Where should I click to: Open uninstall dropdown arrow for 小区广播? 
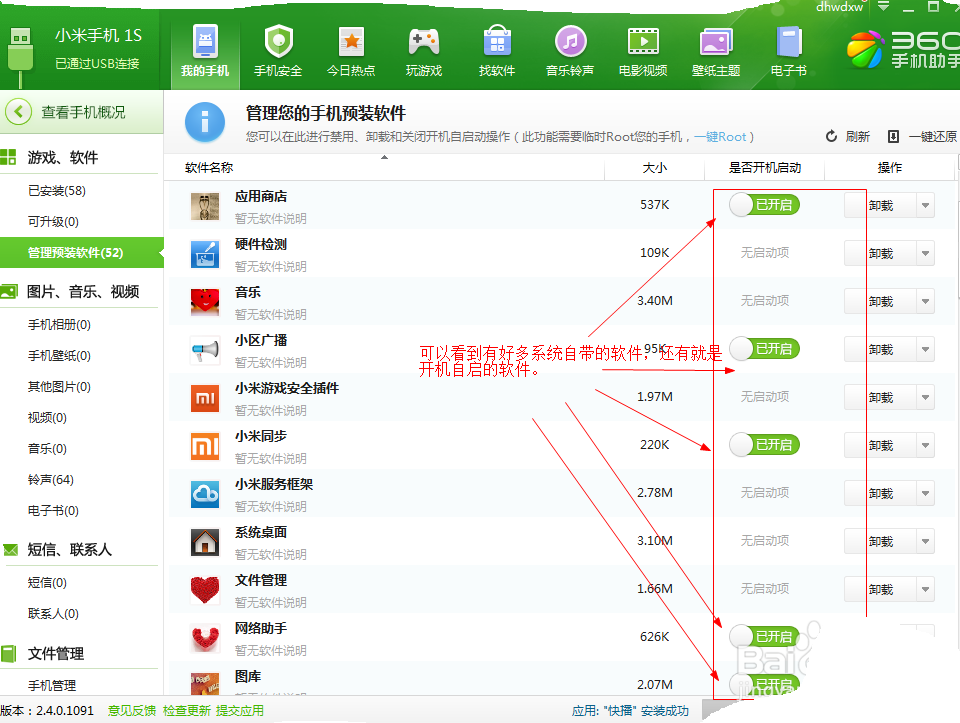click(925, 349)
